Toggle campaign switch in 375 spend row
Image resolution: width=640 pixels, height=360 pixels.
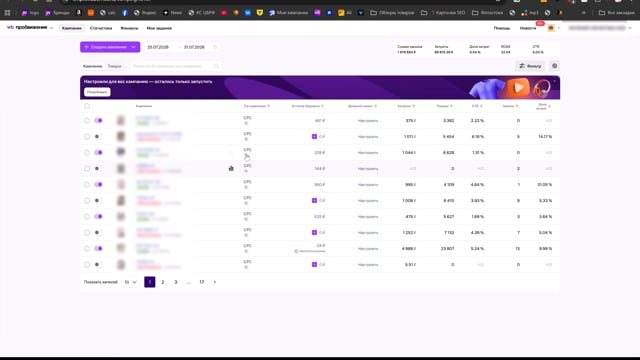point(98,121)
